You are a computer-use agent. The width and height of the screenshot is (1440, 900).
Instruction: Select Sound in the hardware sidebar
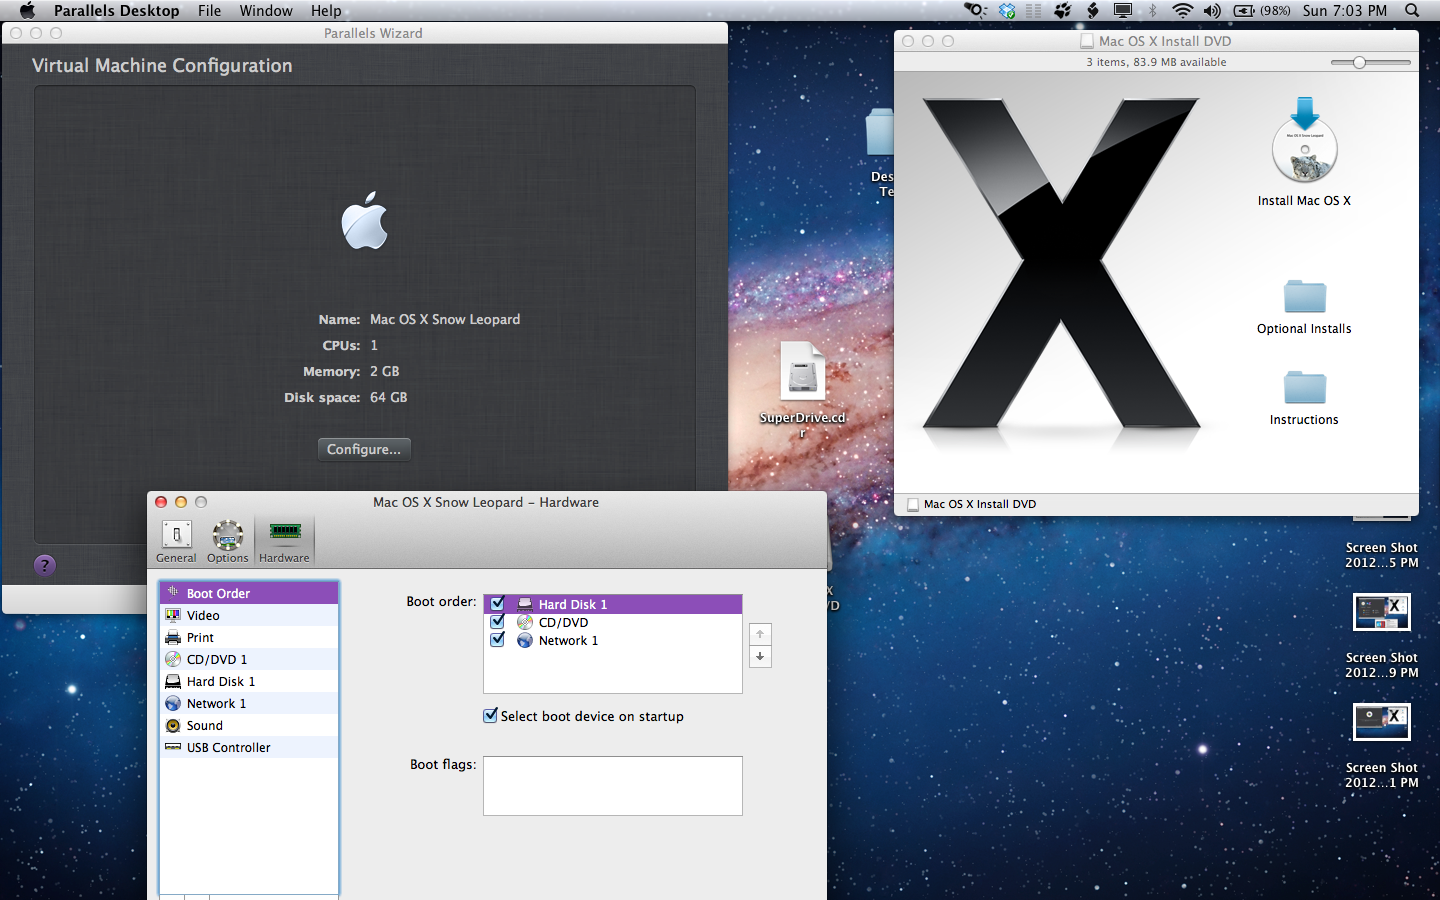tap(249, 725)
